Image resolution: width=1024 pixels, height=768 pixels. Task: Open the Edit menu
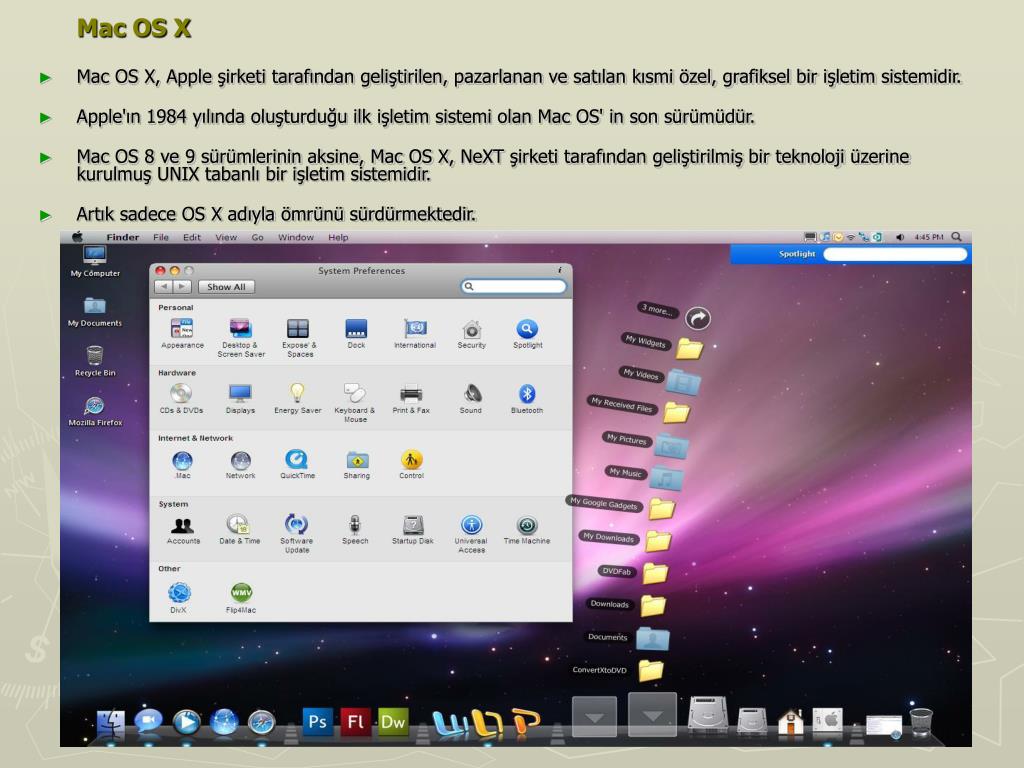click(192, 237)
